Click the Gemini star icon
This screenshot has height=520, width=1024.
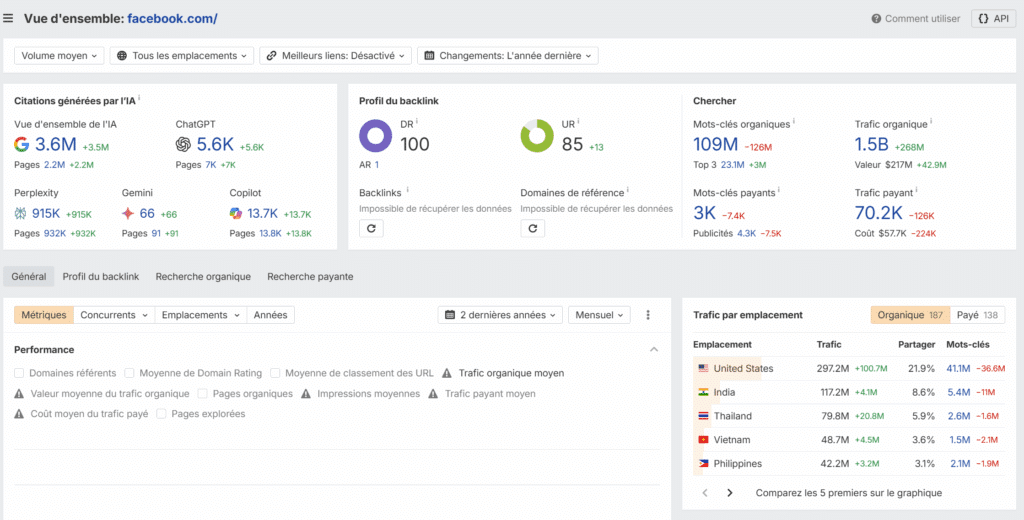click(128, 214)
